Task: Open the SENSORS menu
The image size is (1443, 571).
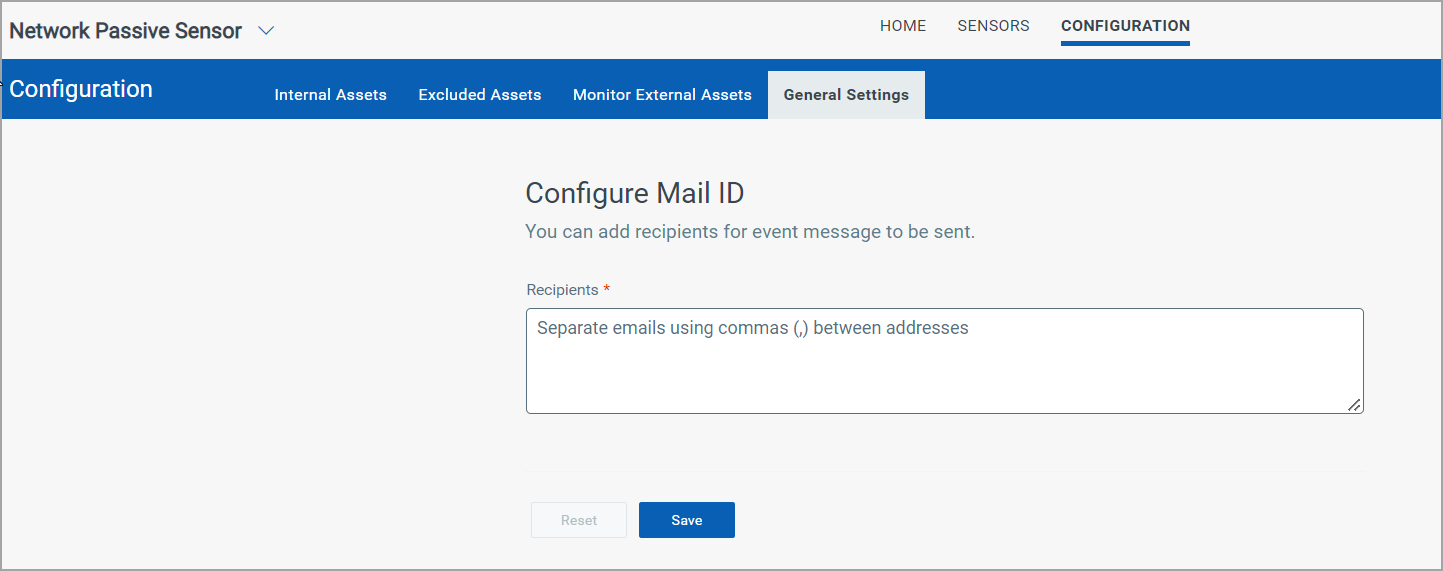Action: pyautogui.click(x=993, y=26)
